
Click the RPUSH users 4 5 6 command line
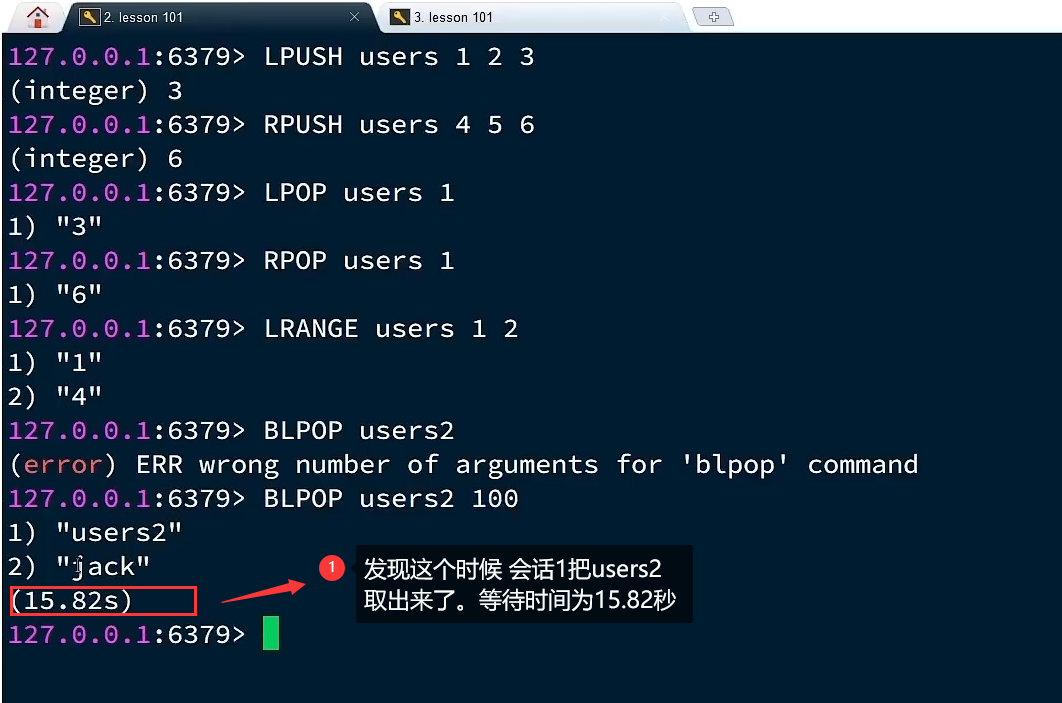[271, 125]
